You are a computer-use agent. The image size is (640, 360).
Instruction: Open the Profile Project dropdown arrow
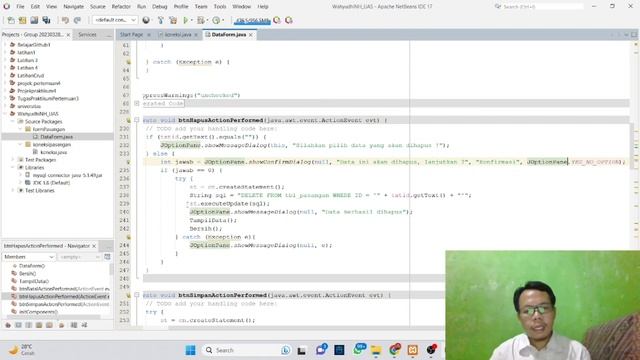coord(223,20)
